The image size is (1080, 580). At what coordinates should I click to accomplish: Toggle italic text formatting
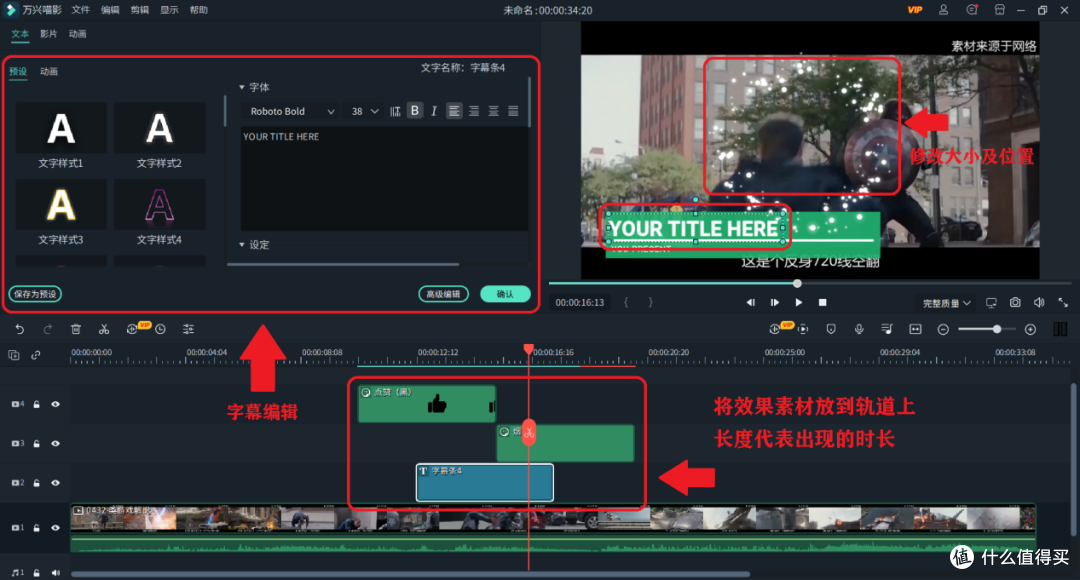coord(434,111)
